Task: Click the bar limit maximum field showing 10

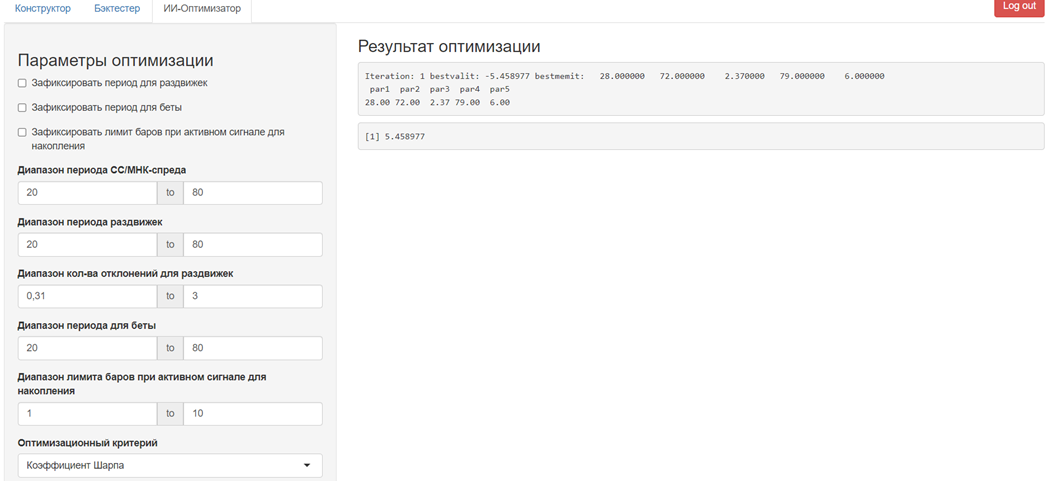Action: (x=253, y=414)
